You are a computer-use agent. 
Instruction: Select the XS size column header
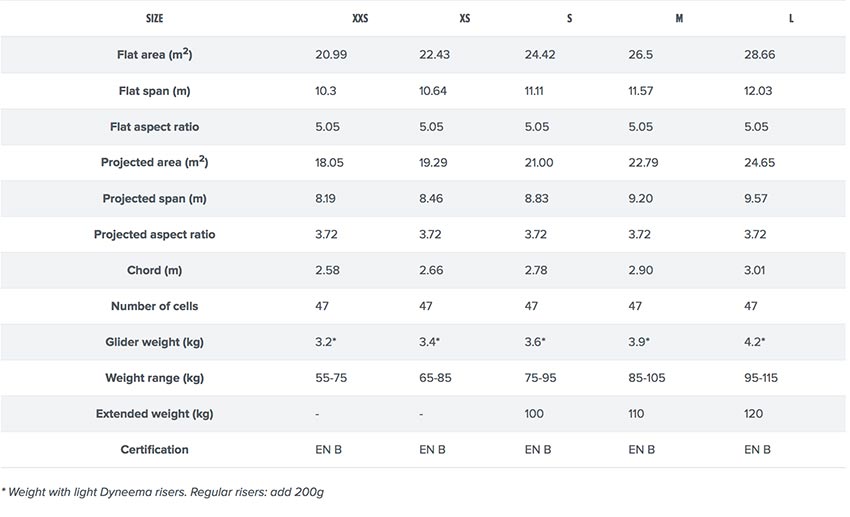click(x=465, y=18)
